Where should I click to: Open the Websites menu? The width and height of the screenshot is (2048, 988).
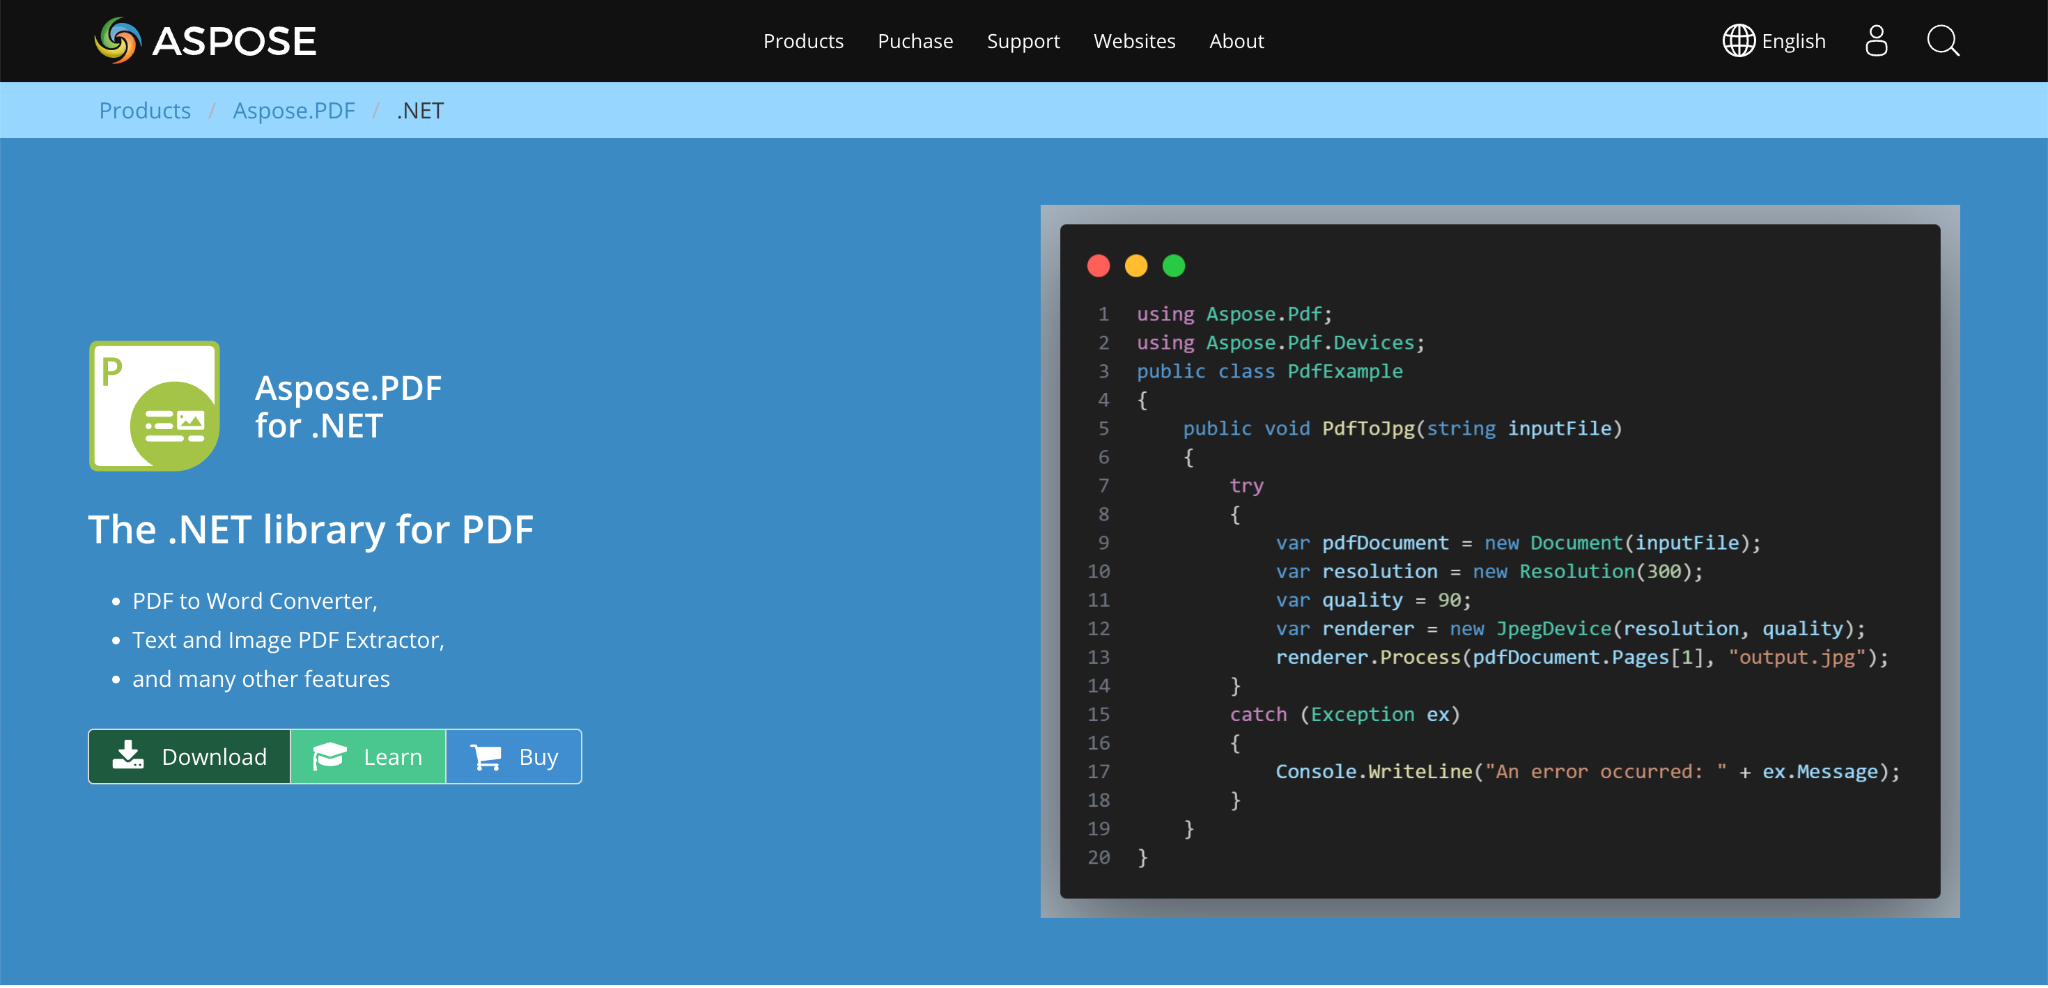1134,41
